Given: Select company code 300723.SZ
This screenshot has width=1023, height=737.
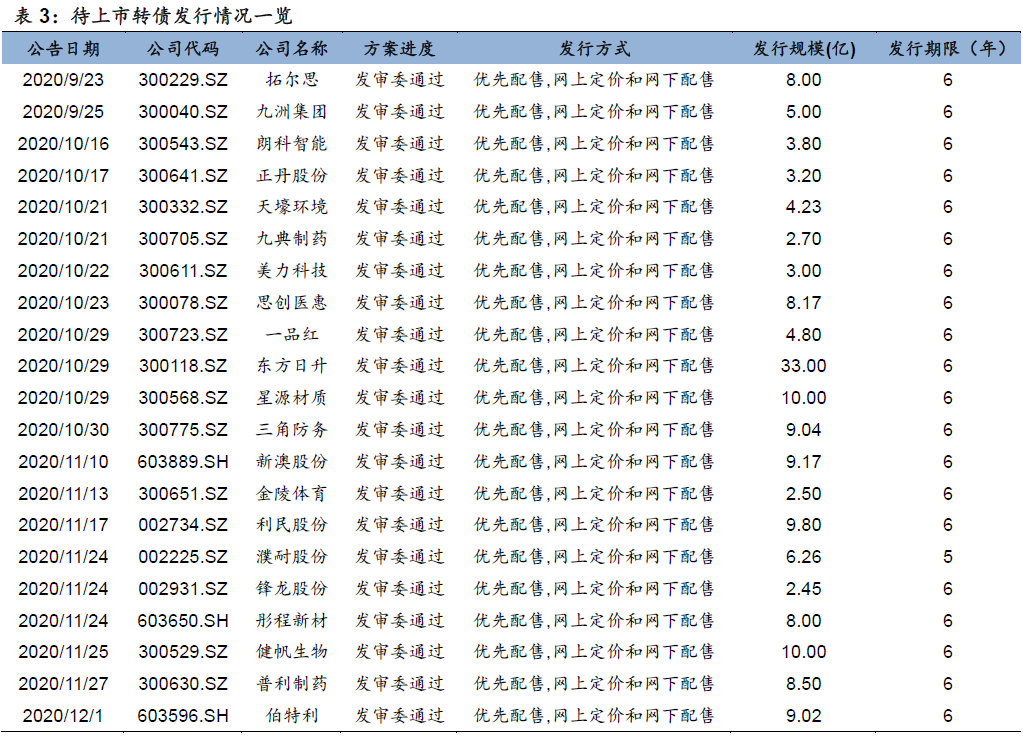Looking at the screenshot, I should pos(183,335).
